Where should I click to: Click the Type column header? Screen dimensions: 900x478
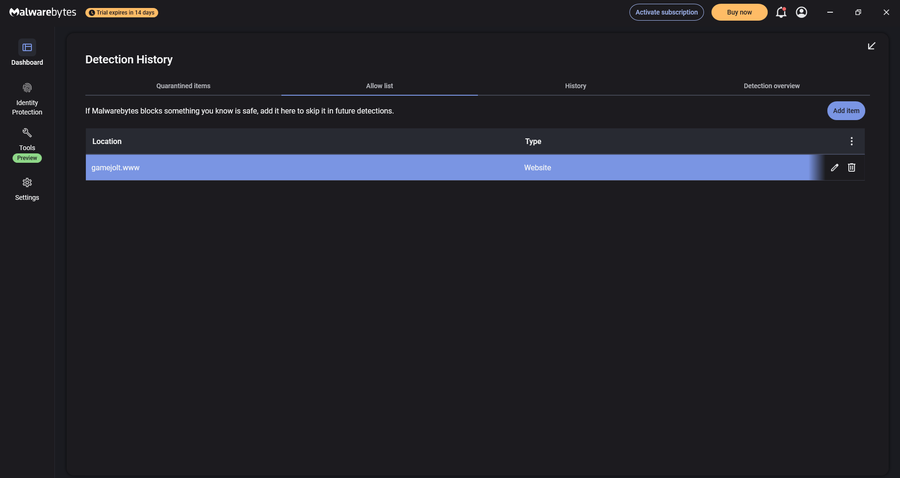tap(533, 141)
